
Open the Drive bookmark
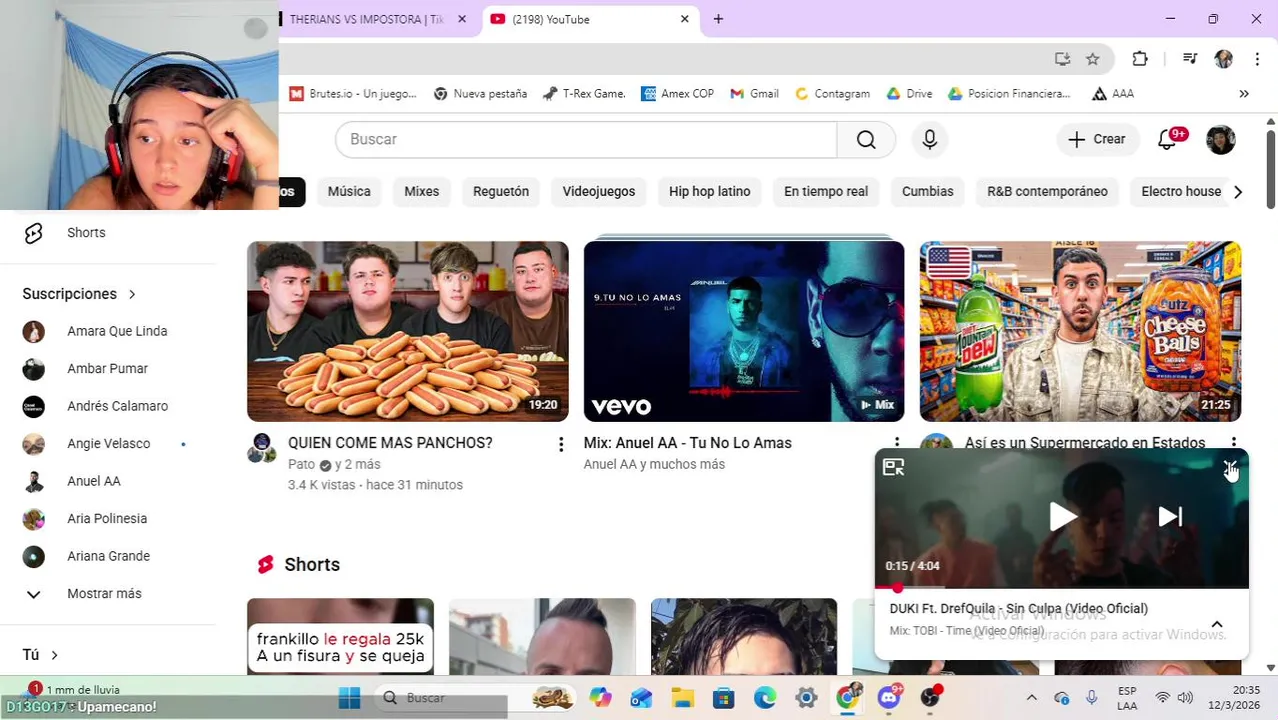click(x=909, y=94)
